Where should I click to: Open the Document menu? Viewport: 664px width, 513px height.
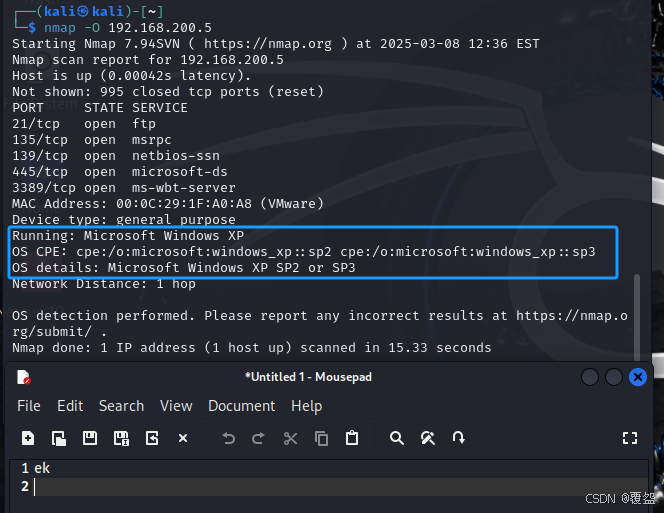pyautogui.click(x=241, y=406)
